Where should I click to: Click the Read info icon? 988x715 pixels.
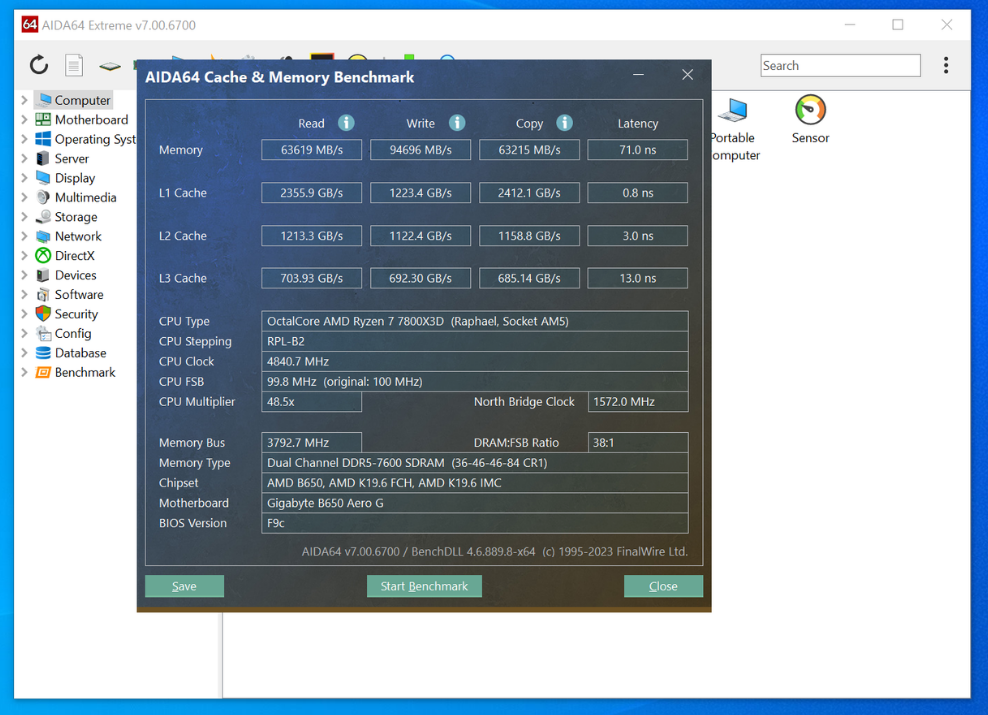tap(346, 123)
